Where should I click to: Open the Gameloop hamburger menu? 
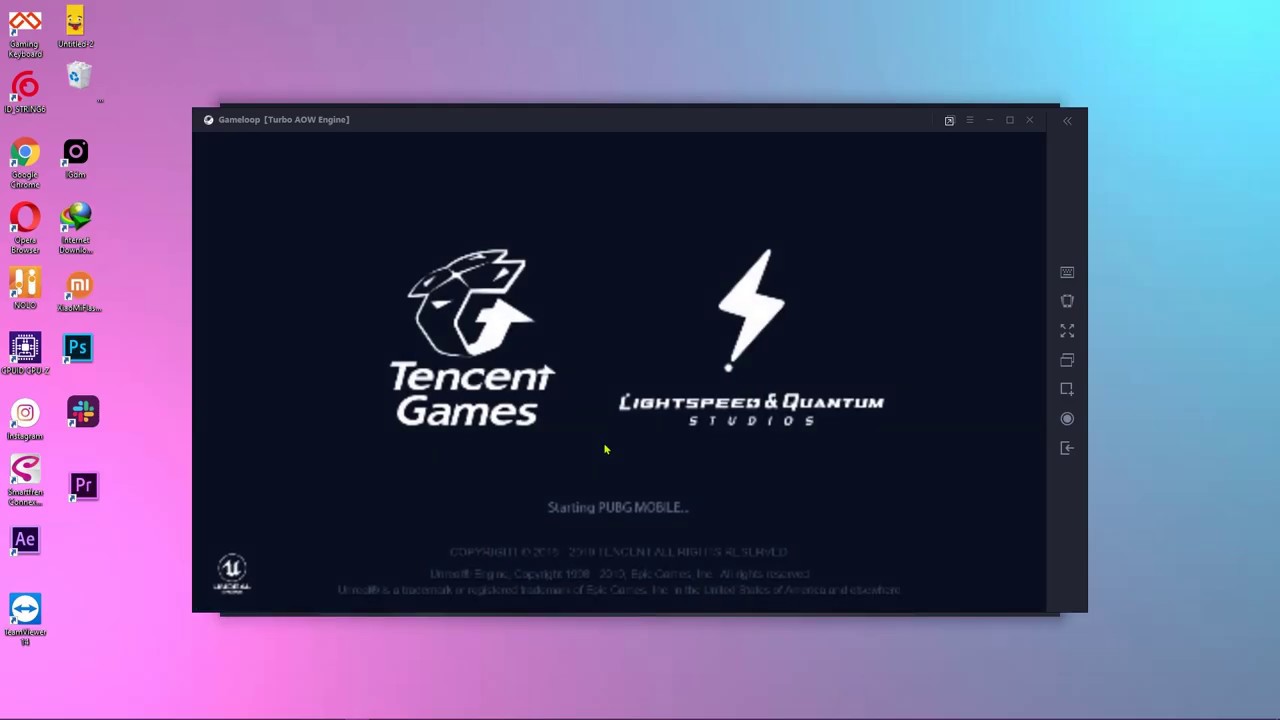[969, 120]
